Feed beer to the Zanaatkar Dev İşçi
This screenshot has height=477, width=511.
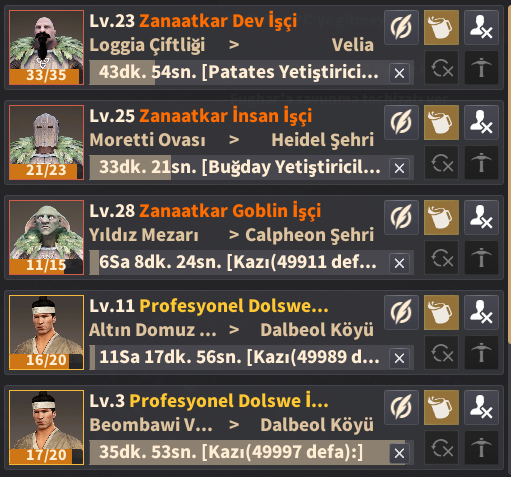point(441,27)
